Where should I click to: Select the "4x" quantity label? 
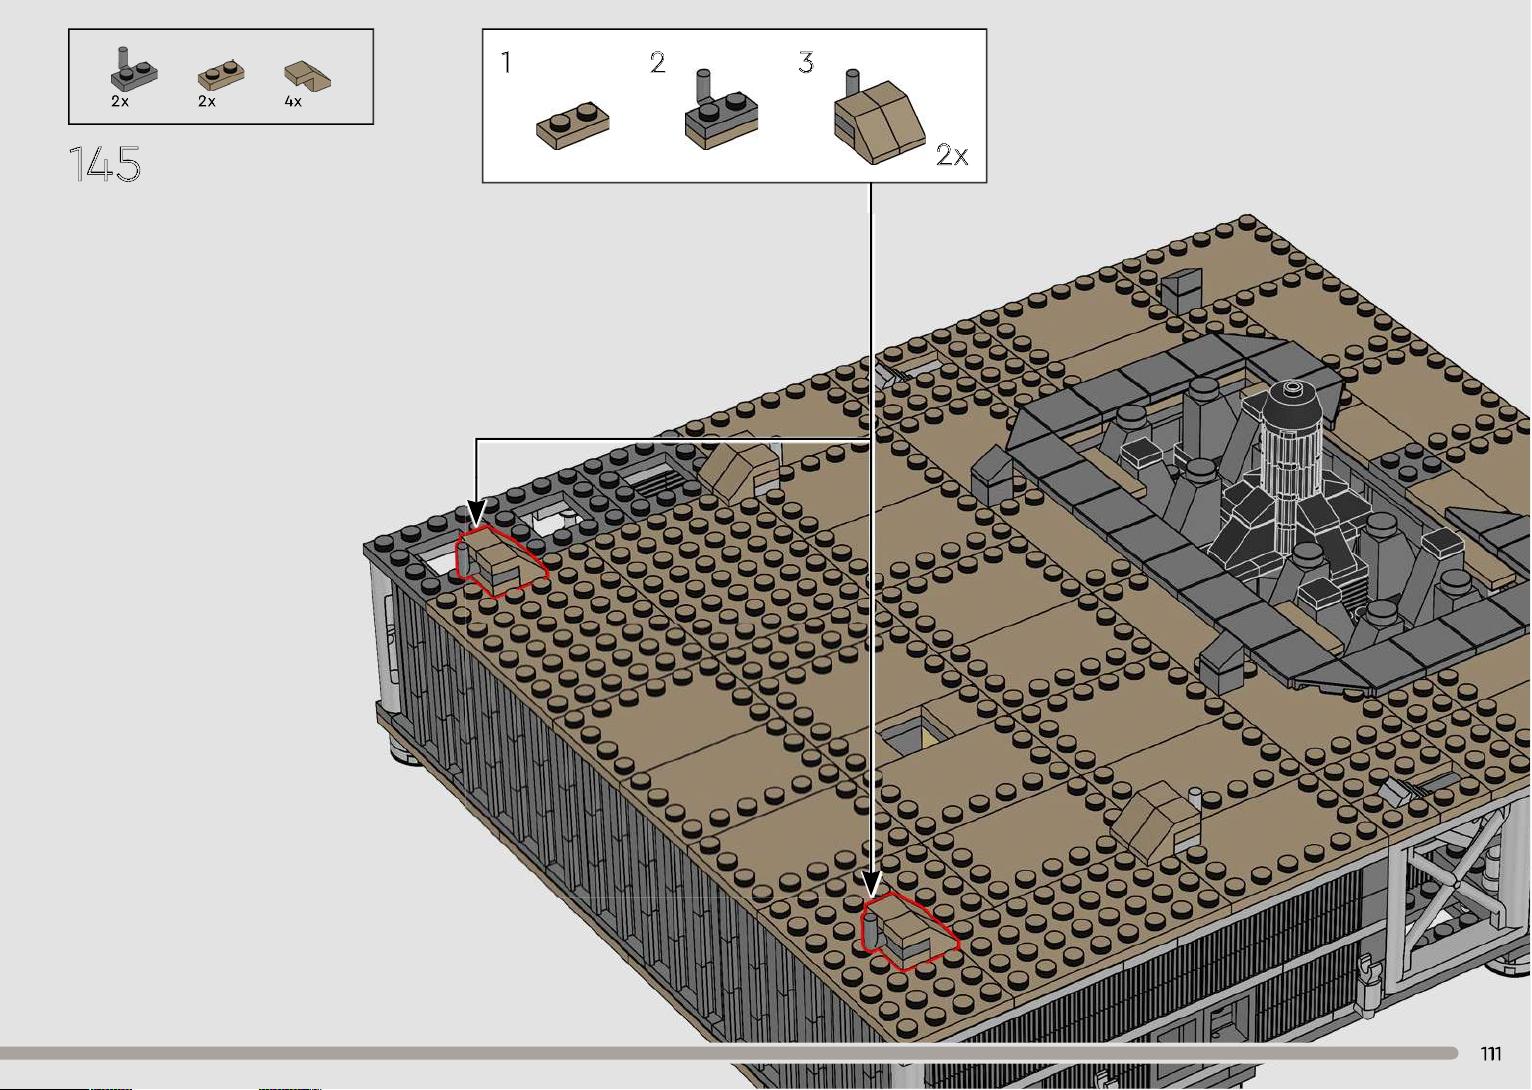293,101
